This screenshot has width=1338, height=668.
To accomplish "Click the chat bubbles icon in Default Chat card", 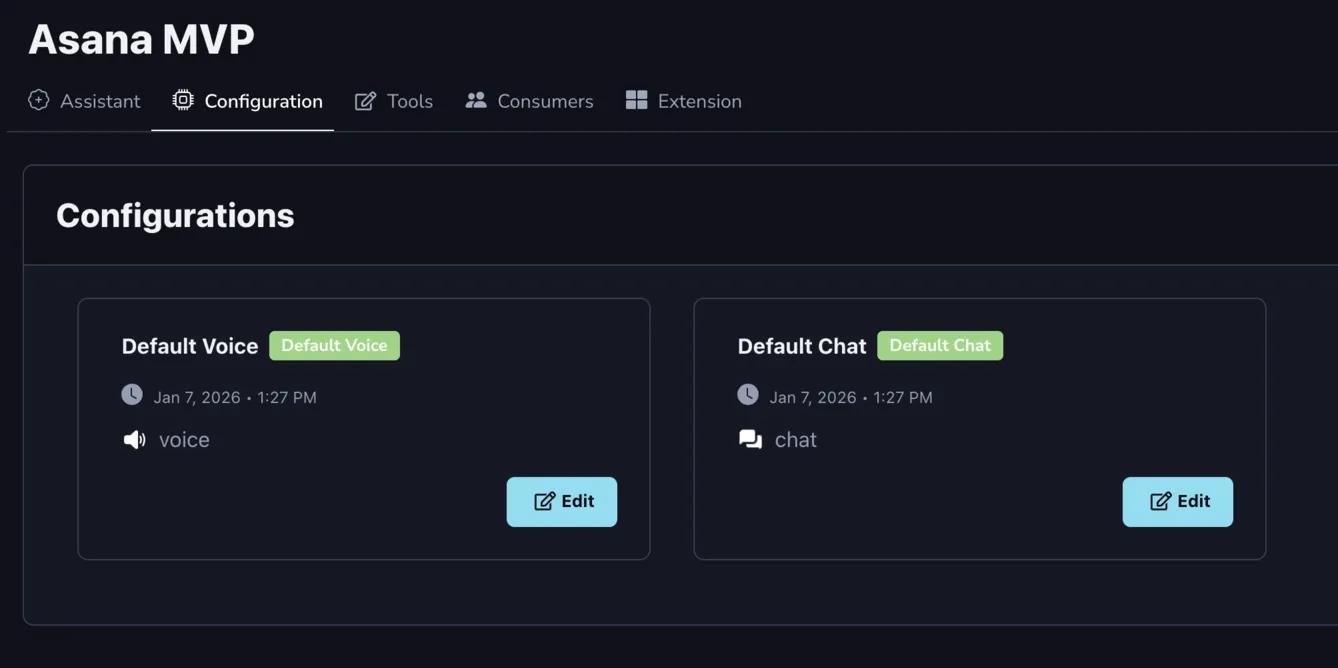I will 750,440.
